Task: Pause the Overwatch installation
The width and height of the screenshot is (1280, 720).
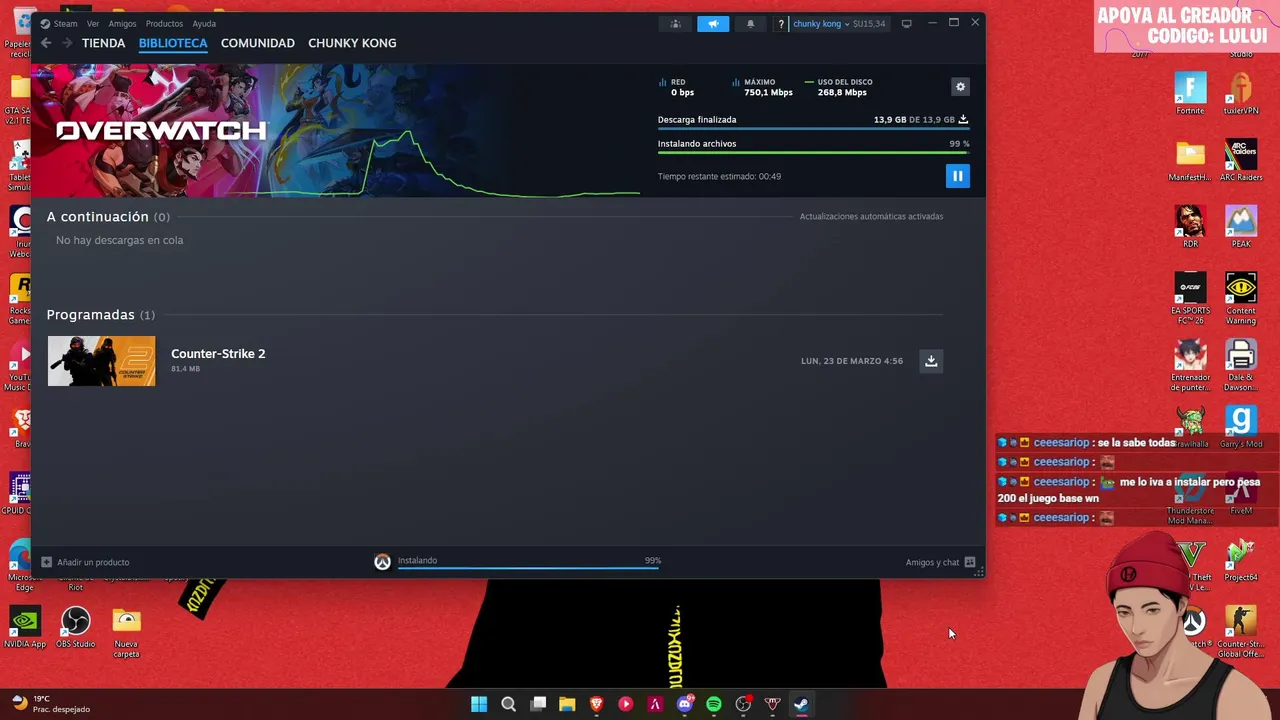Action: point(957,176)
